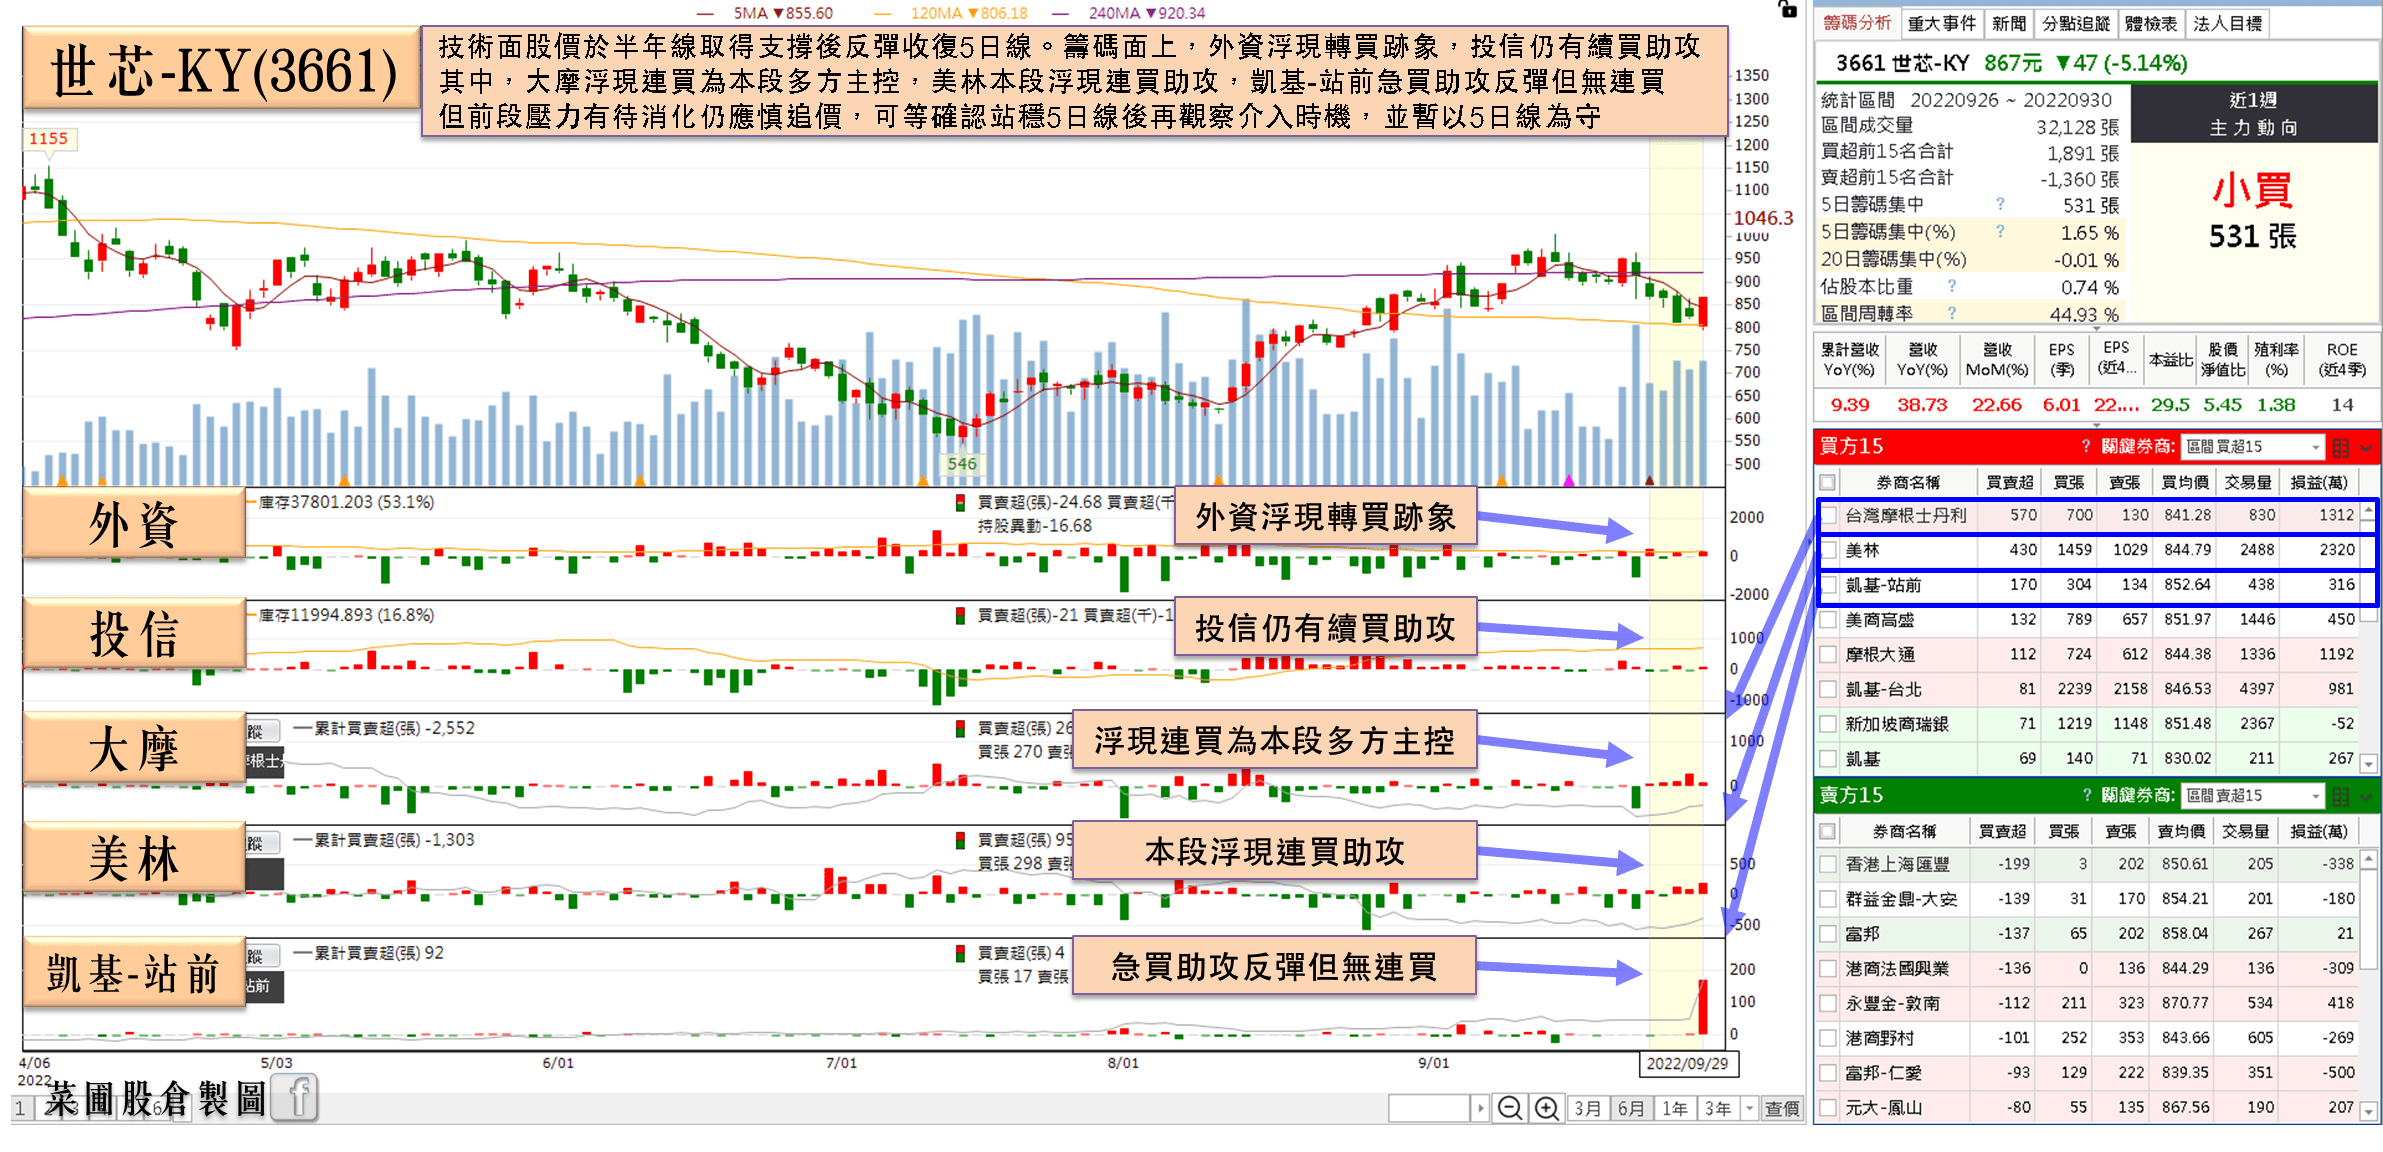Expand the chevron at right of 賣方15 bar

[2366, 797]
